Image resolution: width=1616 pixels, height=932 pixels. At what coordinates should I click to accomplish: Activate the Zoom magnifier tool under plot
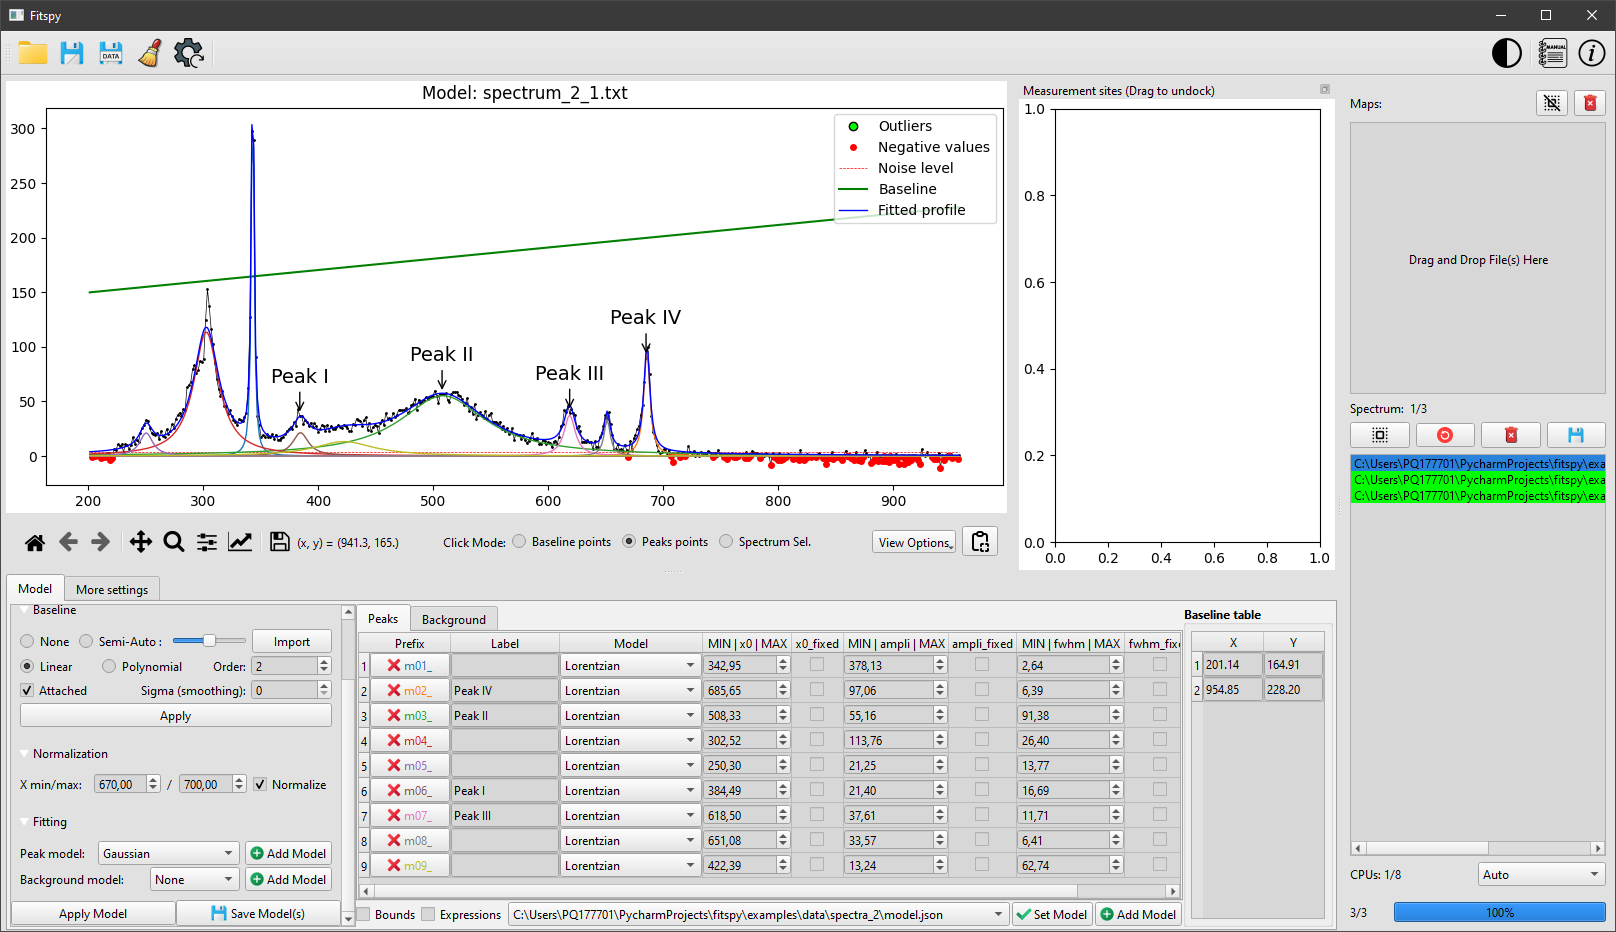[x=174, y=541]
